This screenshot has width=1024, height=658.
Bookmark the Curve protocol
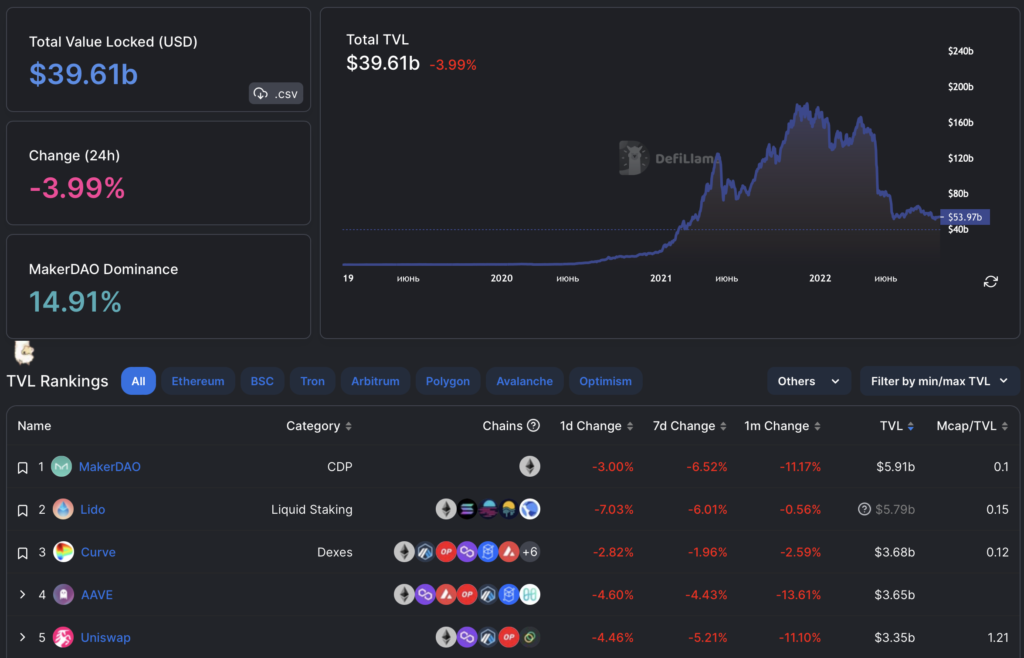(x=23, y=553)
